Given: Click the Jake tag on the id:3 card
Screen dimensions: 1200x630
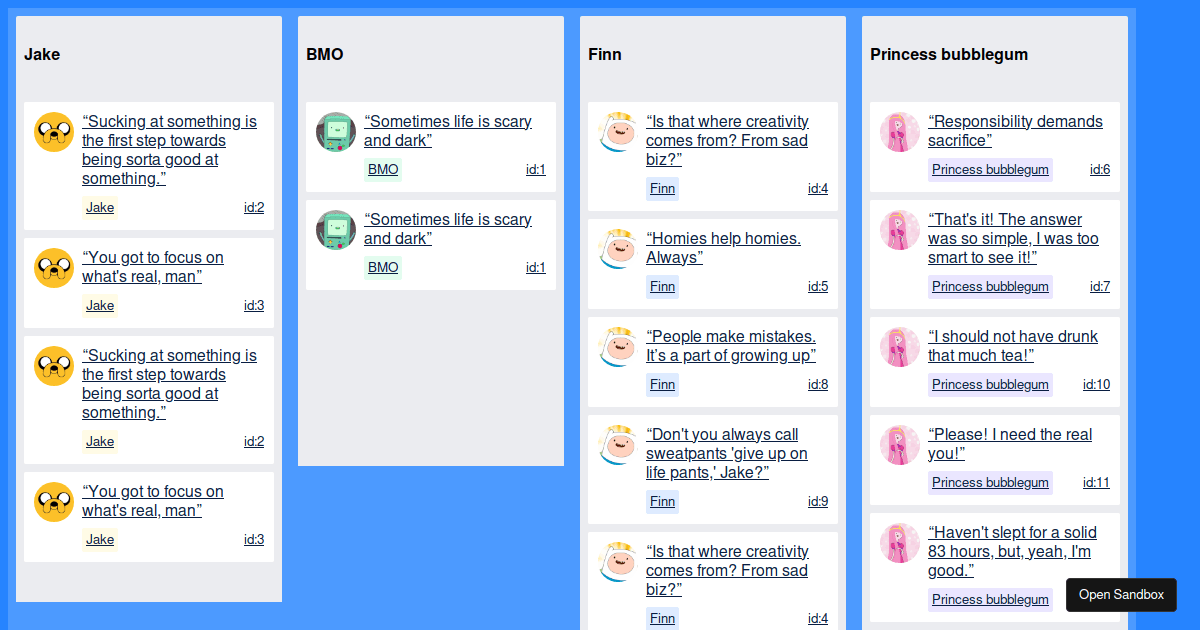Looking at the screenshot, I should (x=100, y=305).
